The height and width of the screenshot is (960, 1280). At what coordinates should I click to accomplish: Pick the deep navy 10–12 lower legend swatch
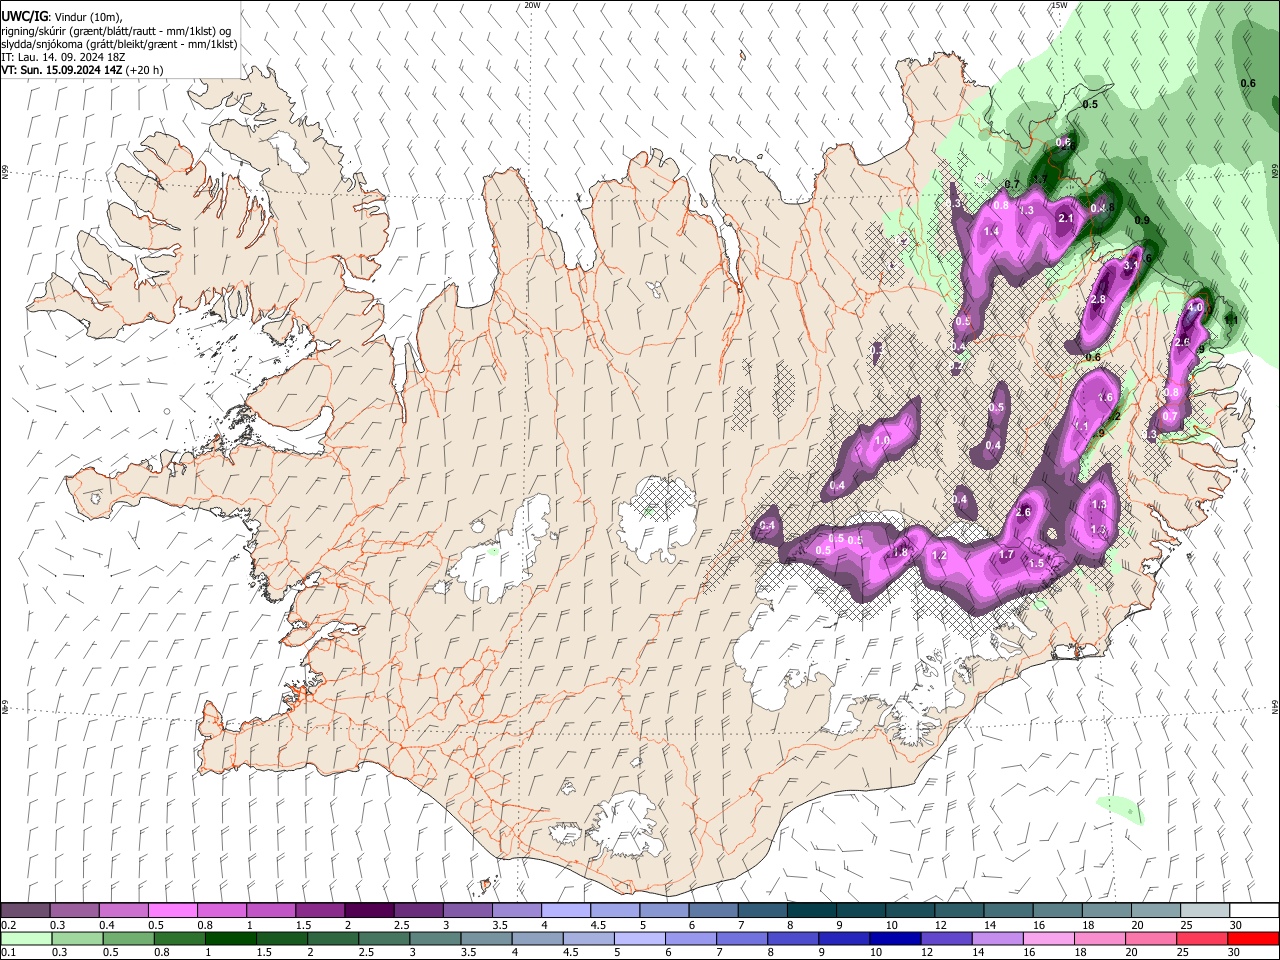(895, 938)
